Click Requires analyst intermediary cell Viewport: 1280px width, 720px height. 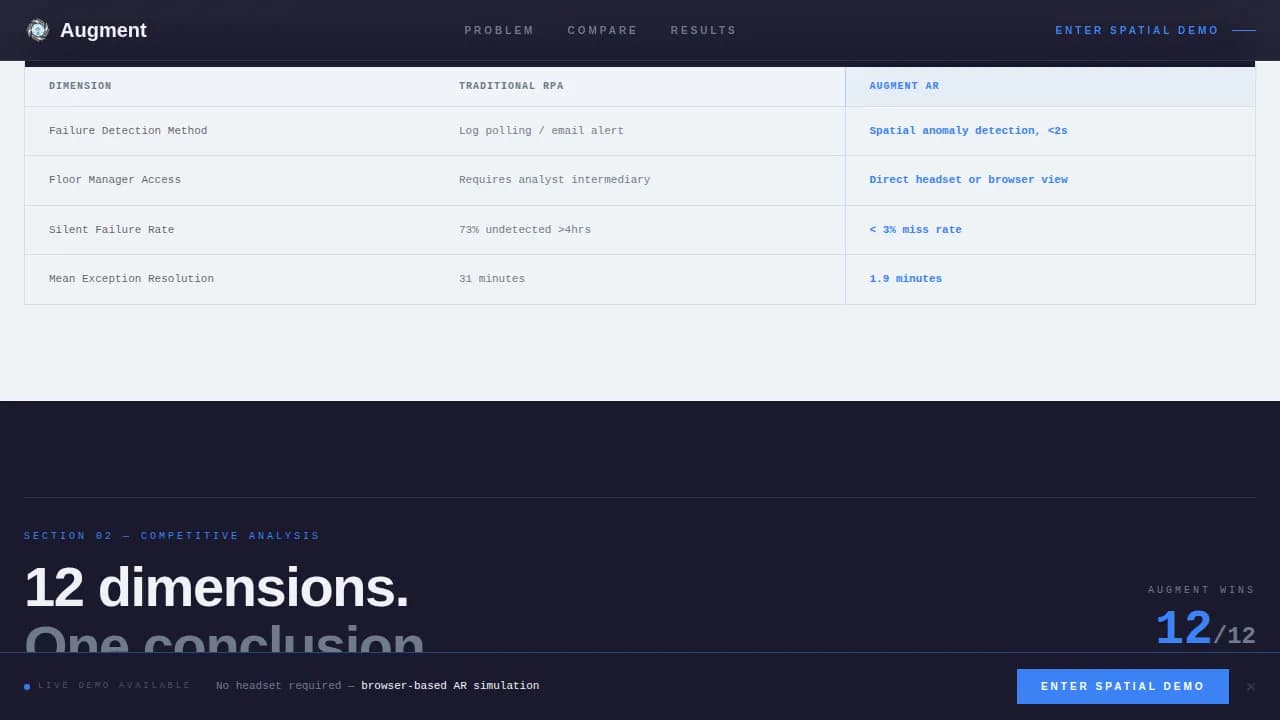554,180
